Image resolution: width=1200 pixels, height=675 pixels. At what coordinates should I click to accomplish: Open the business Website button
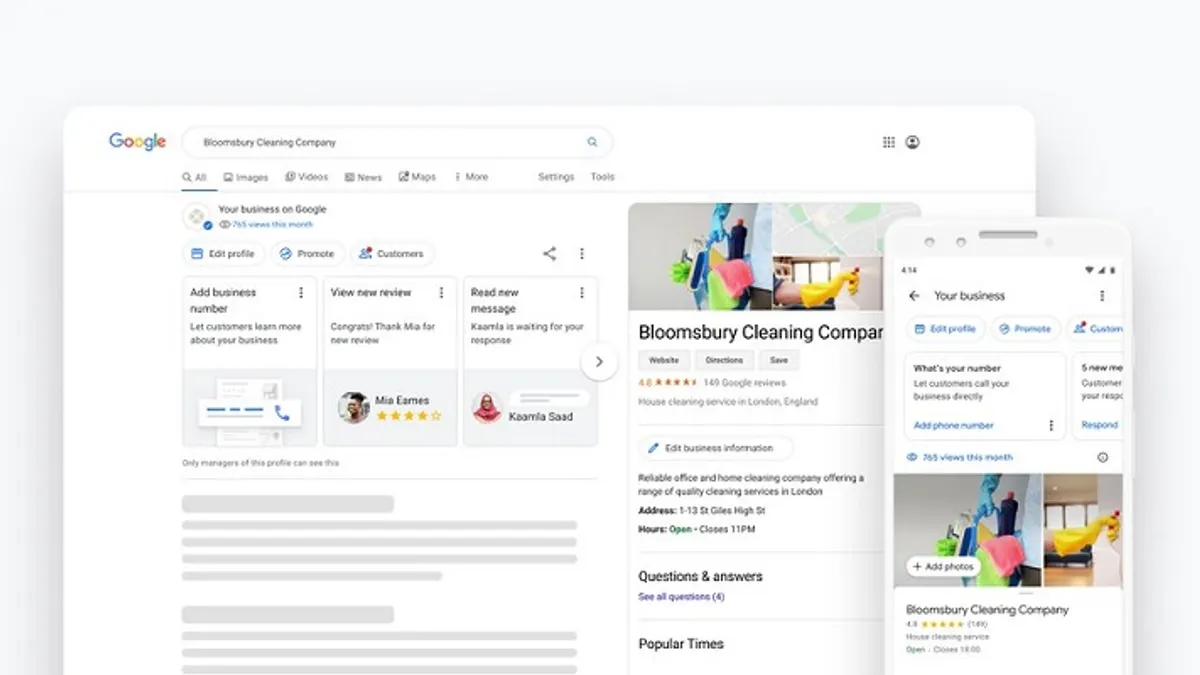(x=664, y=360)
